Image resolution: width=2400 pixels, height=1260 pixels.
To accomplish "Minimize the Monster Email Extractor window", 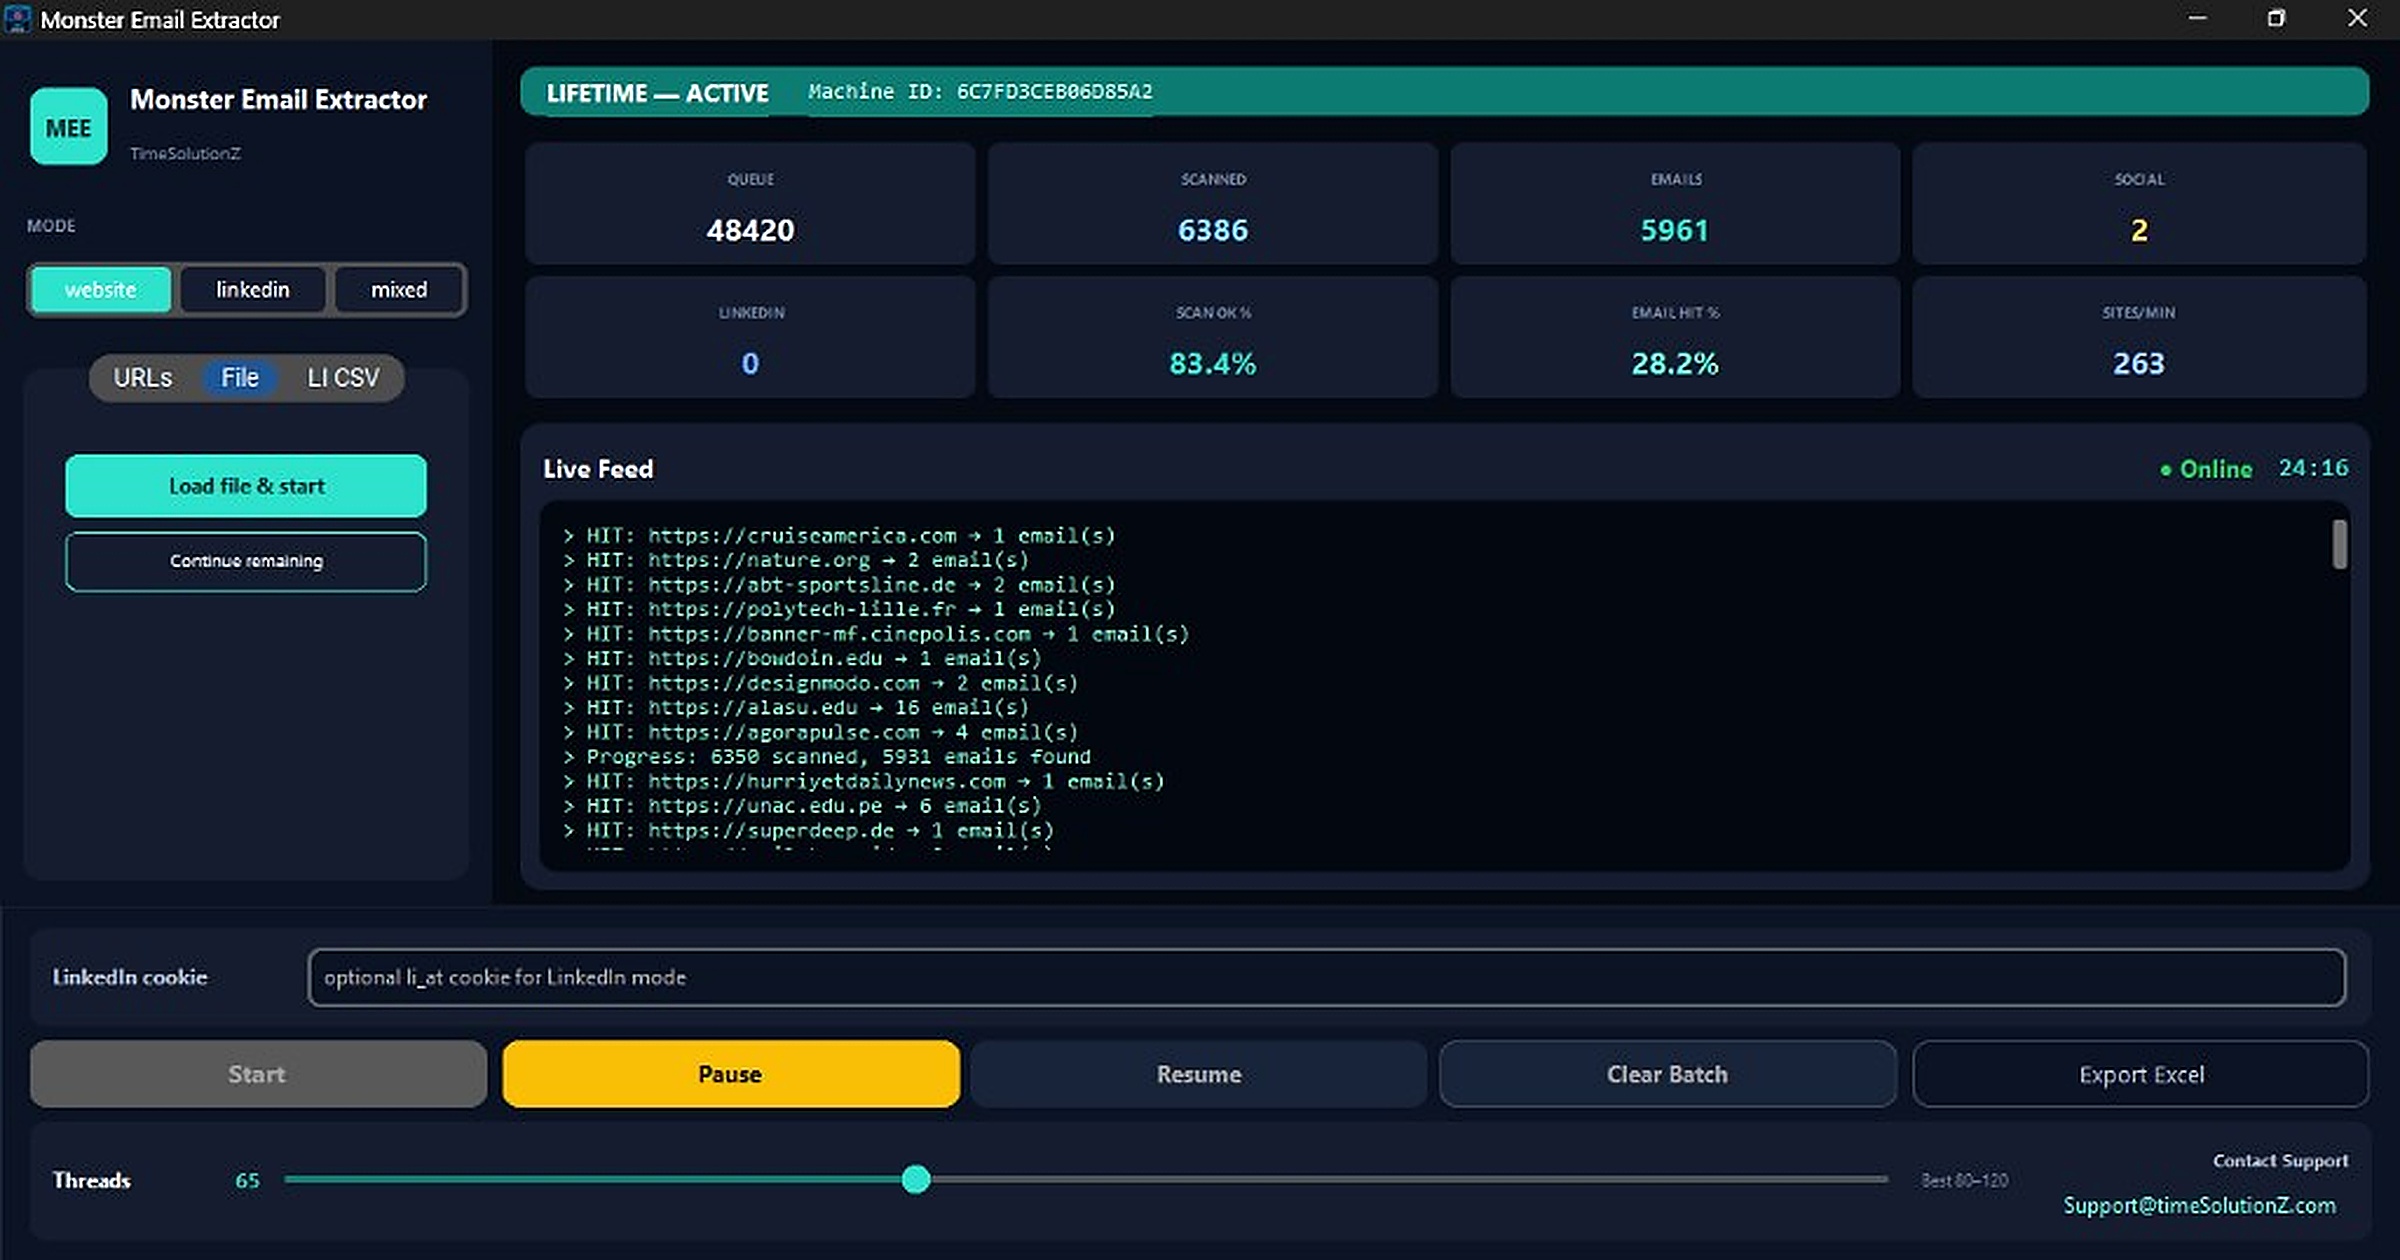I will (2197, 19).
